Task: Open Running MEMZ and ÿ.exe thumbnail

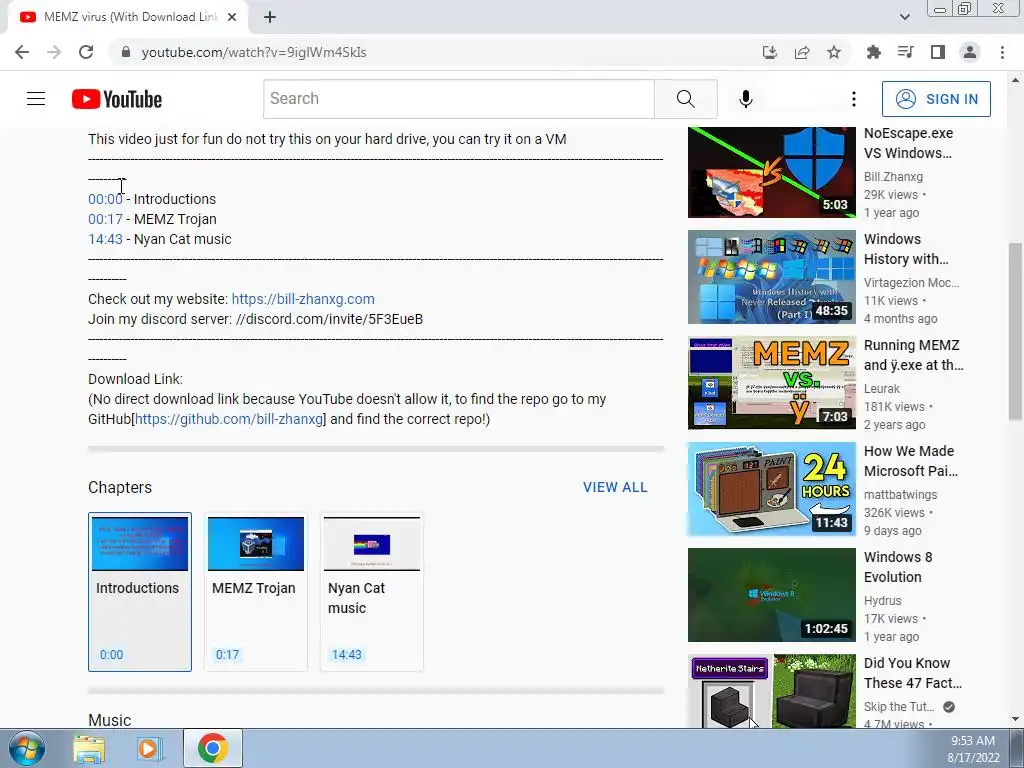Action: pyautogui.click(x=771, y=383)
